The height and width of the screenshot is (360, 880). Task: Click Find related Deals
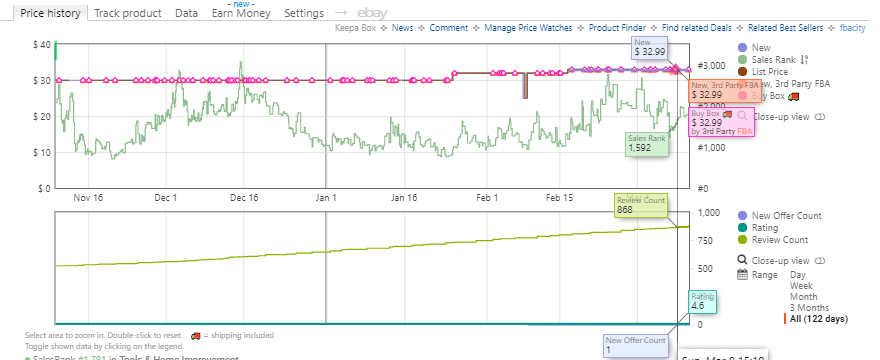[x=696, y=28]
